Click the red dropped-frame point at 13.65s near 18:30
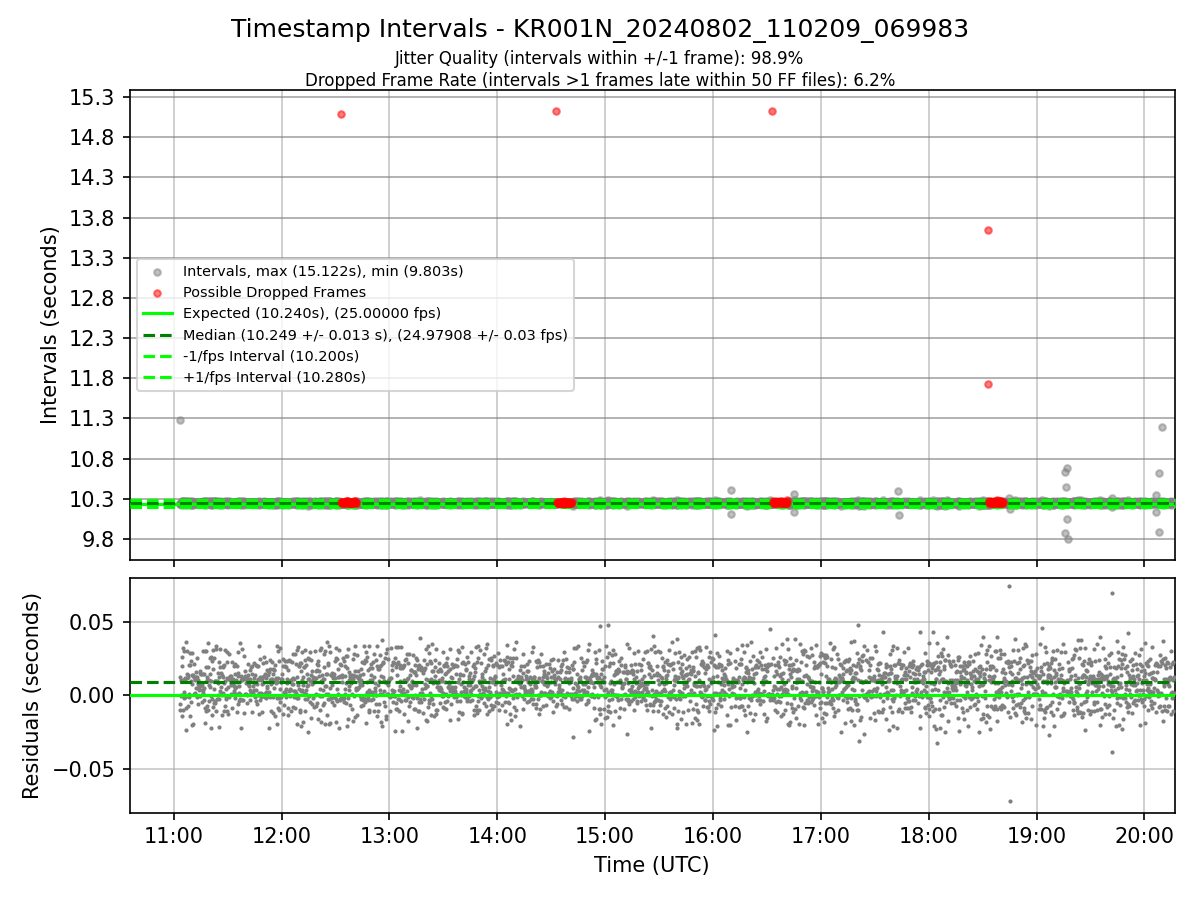This screenshot has height=900, width=1200. (x=988, y=230)
